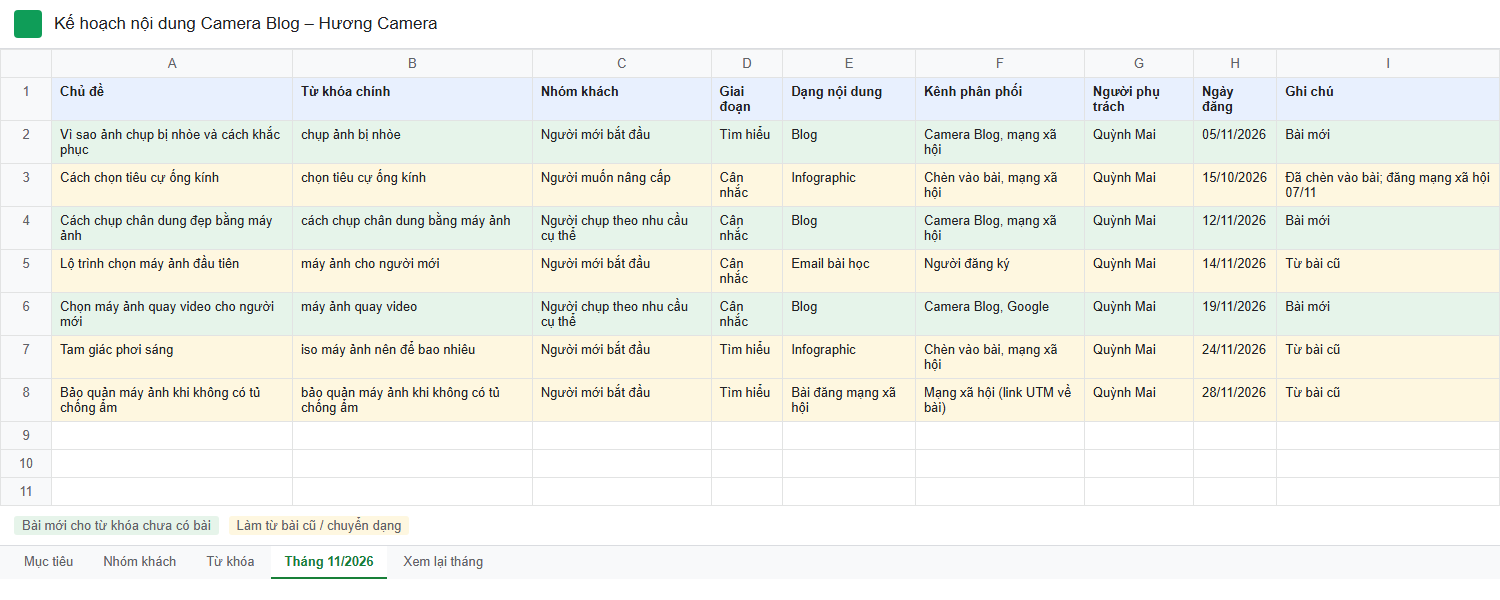Select the Tháng 11/2026 tab
Image resolution: width=1500 pixels, height=600 pixels.
click(x=329, y=562)
